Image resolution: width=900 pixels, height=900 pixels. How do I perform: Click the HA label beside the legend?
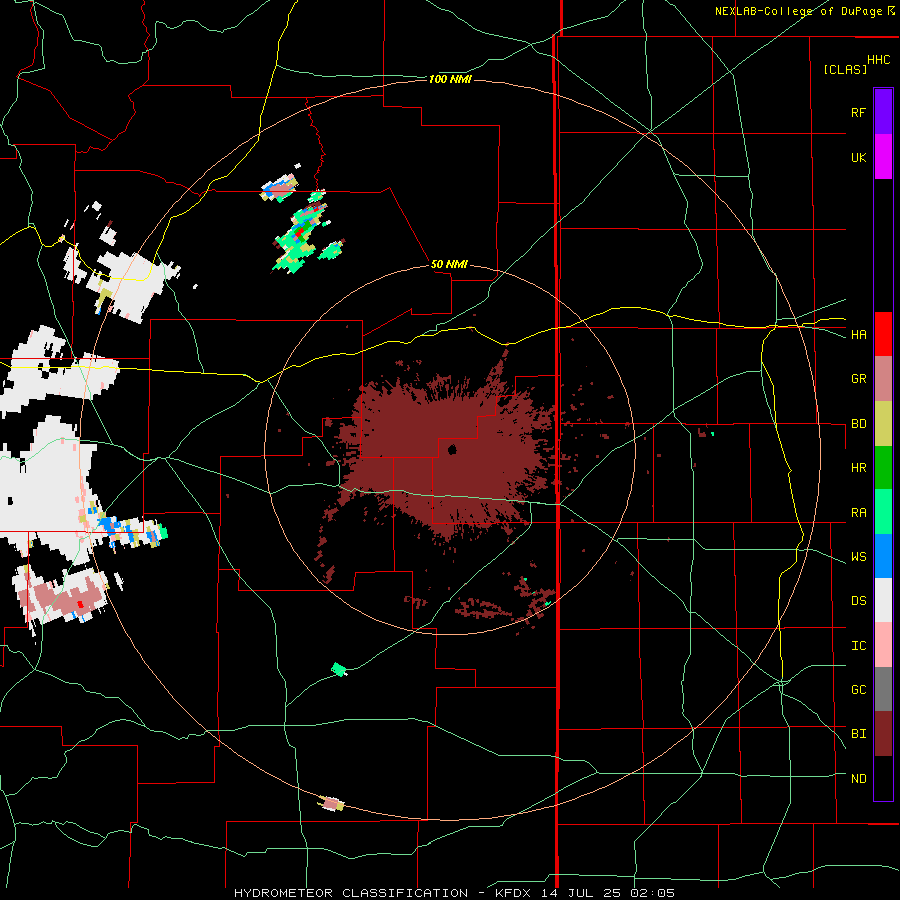point(858,335)
